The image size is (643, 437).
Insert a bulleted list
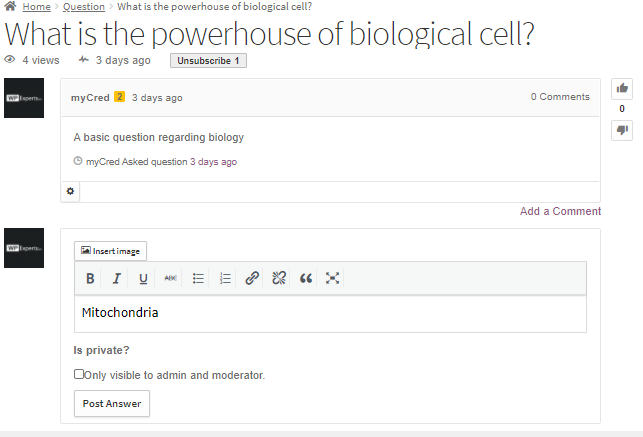[198, 278]
